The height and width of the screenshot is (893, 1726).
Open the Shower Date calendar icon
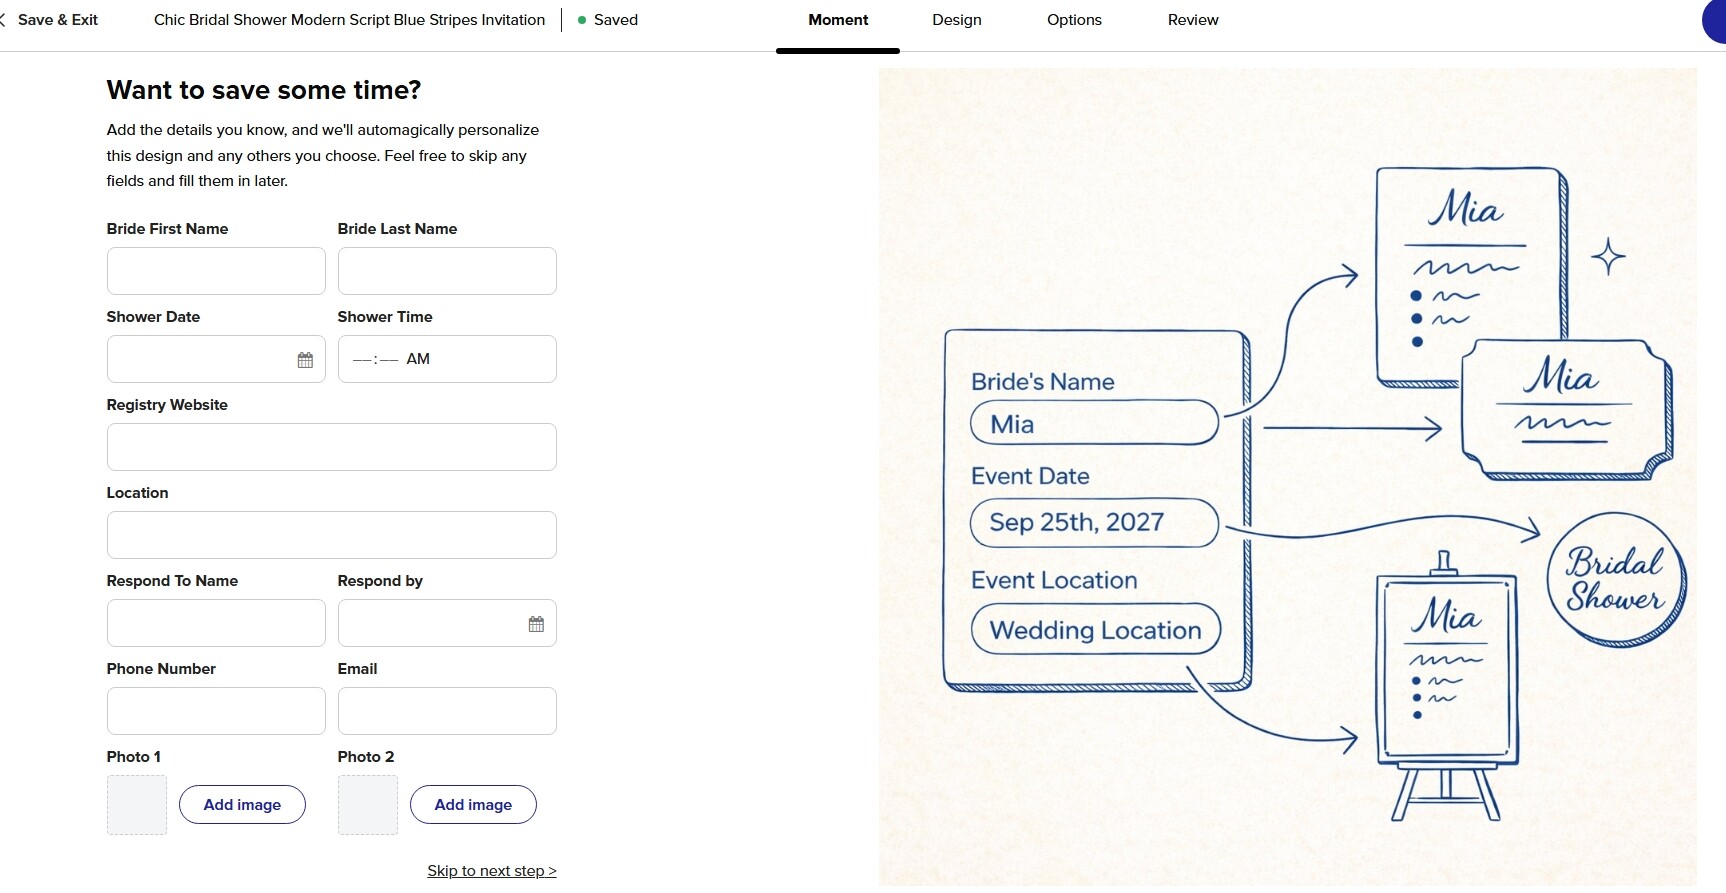tap(305, 360)
